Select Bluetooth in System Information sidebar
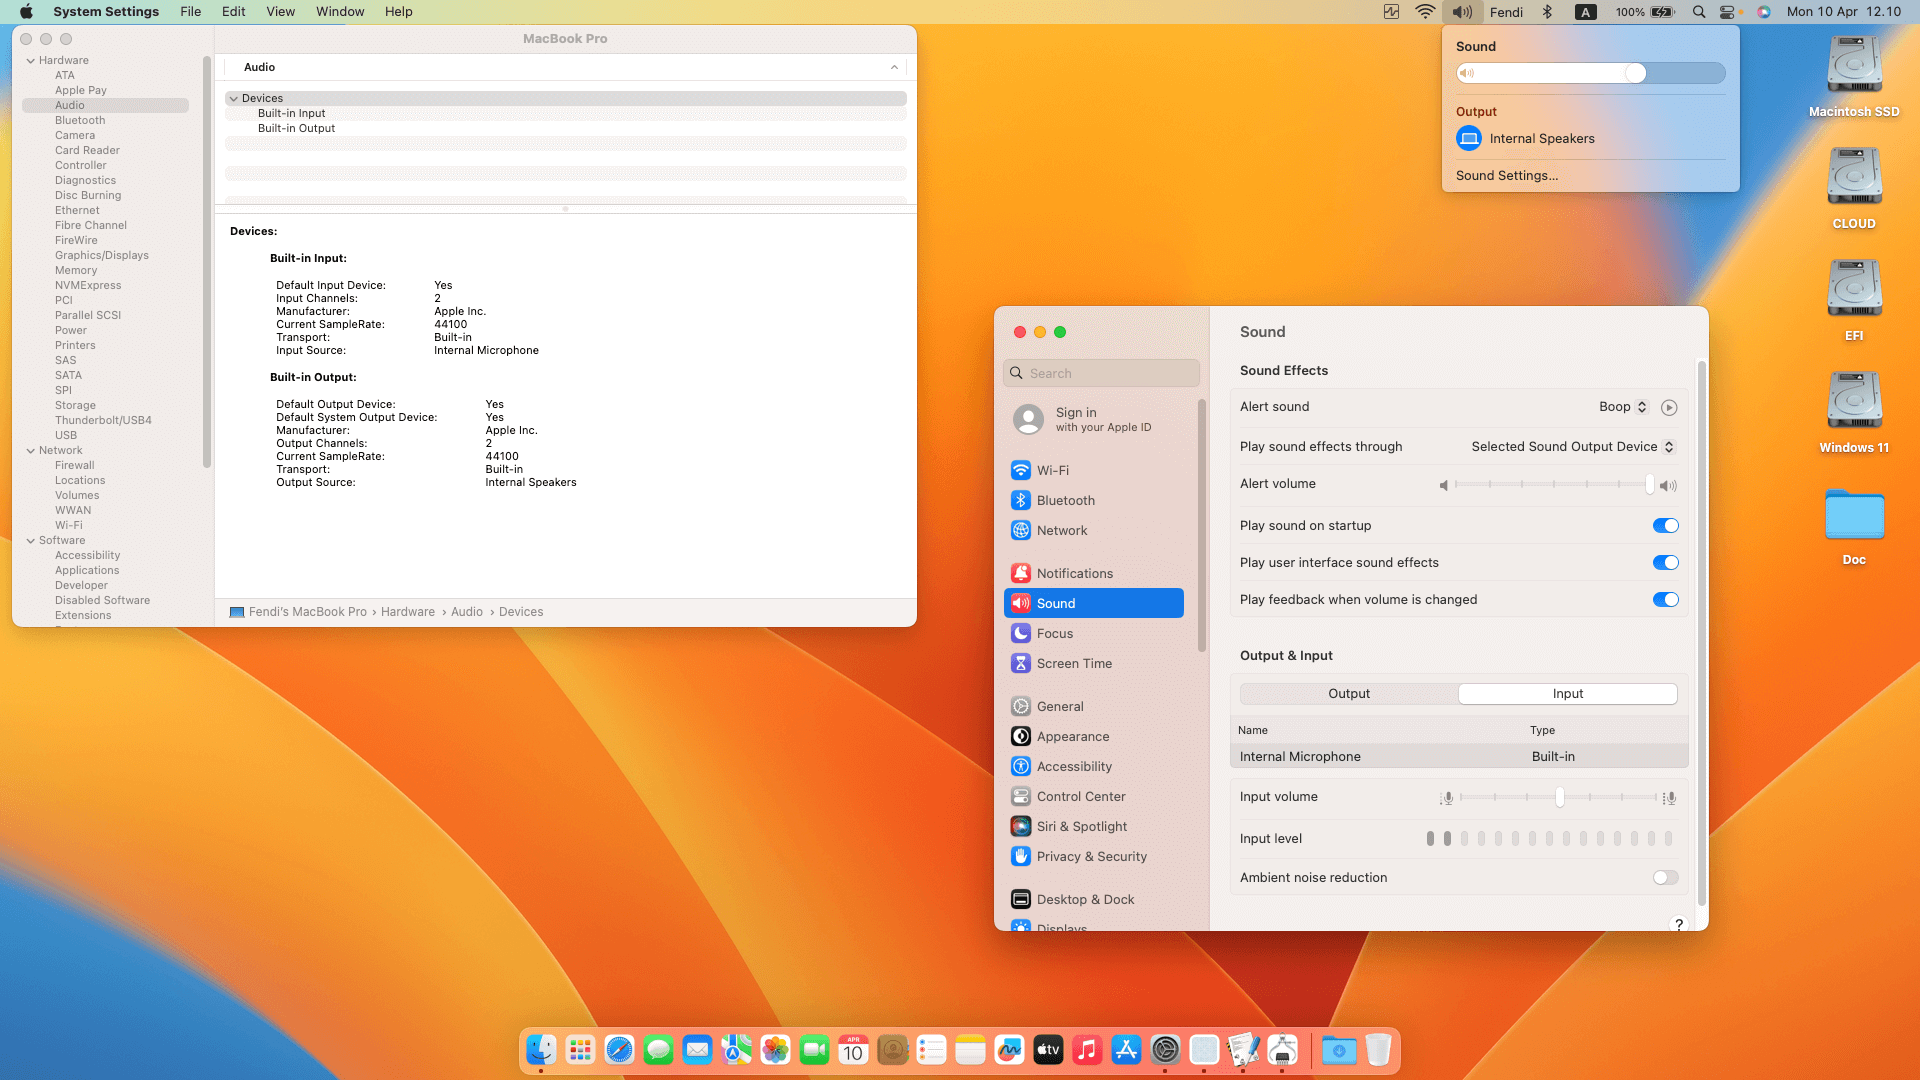 point(80,121)
